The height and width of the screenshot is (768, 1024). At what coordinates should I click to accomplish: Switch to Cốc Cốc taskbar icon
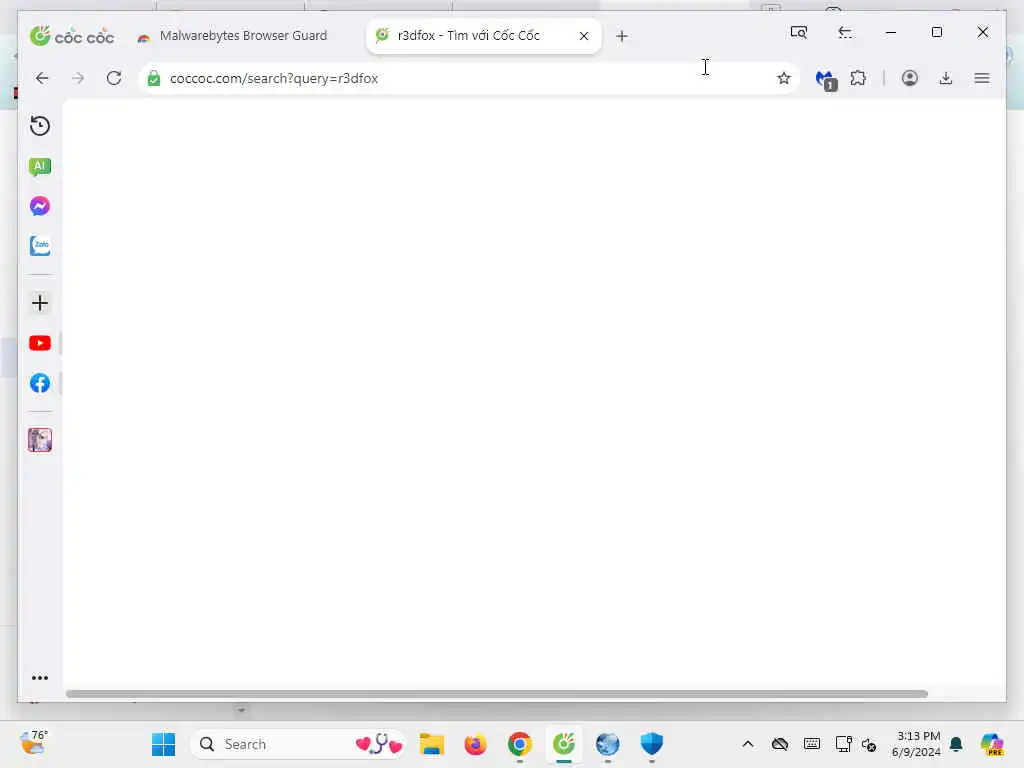point(564,744)
